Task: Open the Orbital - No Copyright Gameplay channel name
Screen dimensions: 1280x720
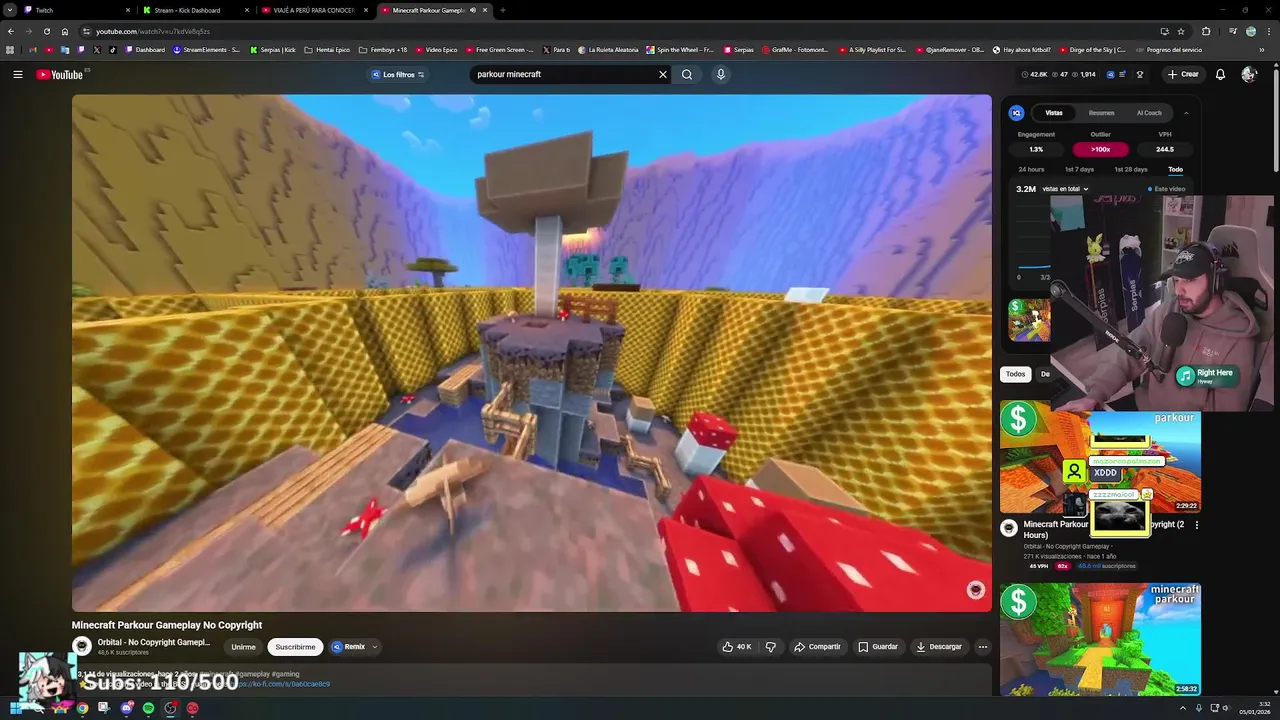Action: pos(154,642)
